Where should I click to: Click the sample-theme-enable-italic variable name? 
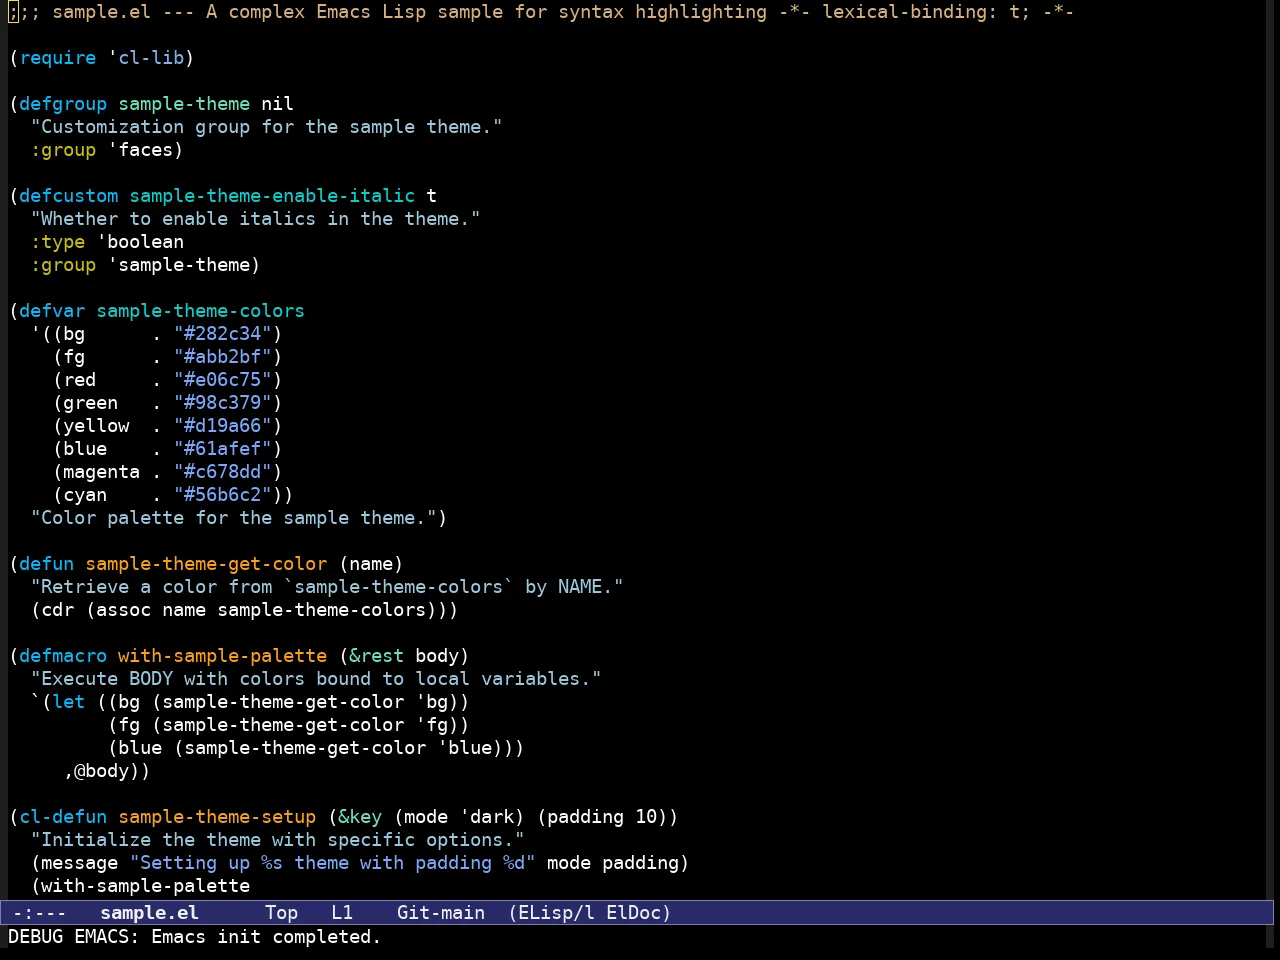(272, 196)
